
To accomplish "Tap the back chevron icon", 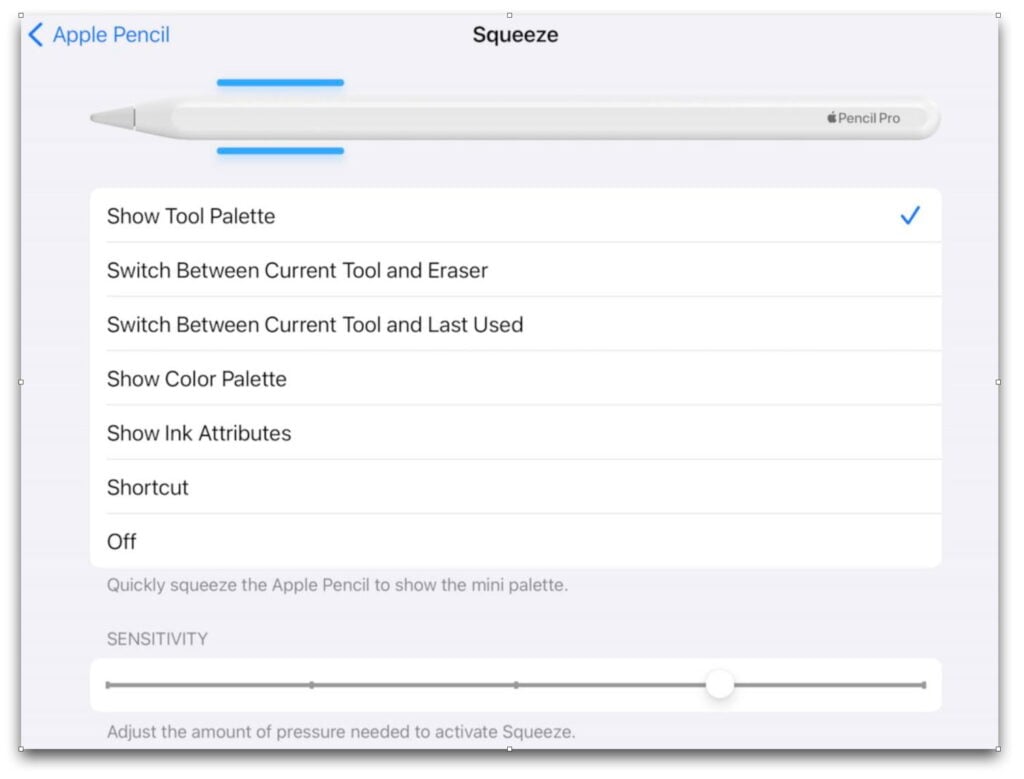I will pyautogui.click(x=36, y=35).
